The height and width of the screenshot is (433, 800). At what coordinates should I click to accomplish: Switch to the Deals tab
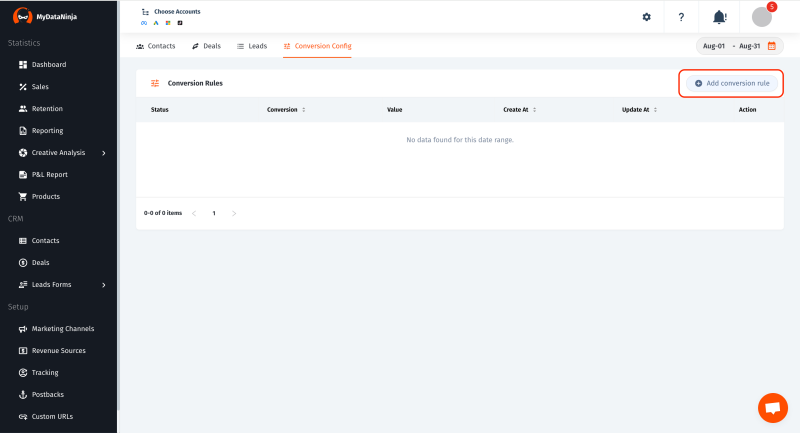[x=205, y=46]
